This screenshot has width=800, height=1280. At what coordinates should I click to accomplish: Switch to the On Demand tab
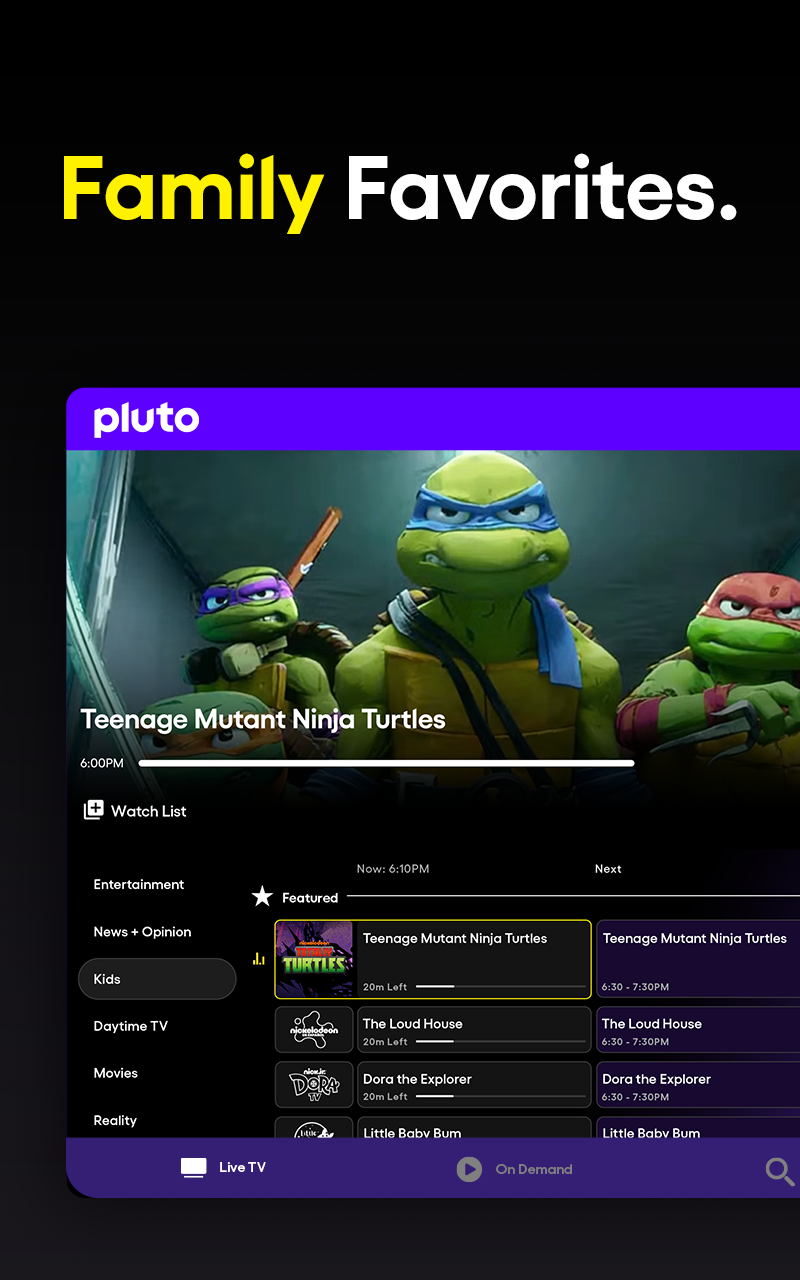pyautogui.click(x=514, y=1169)
